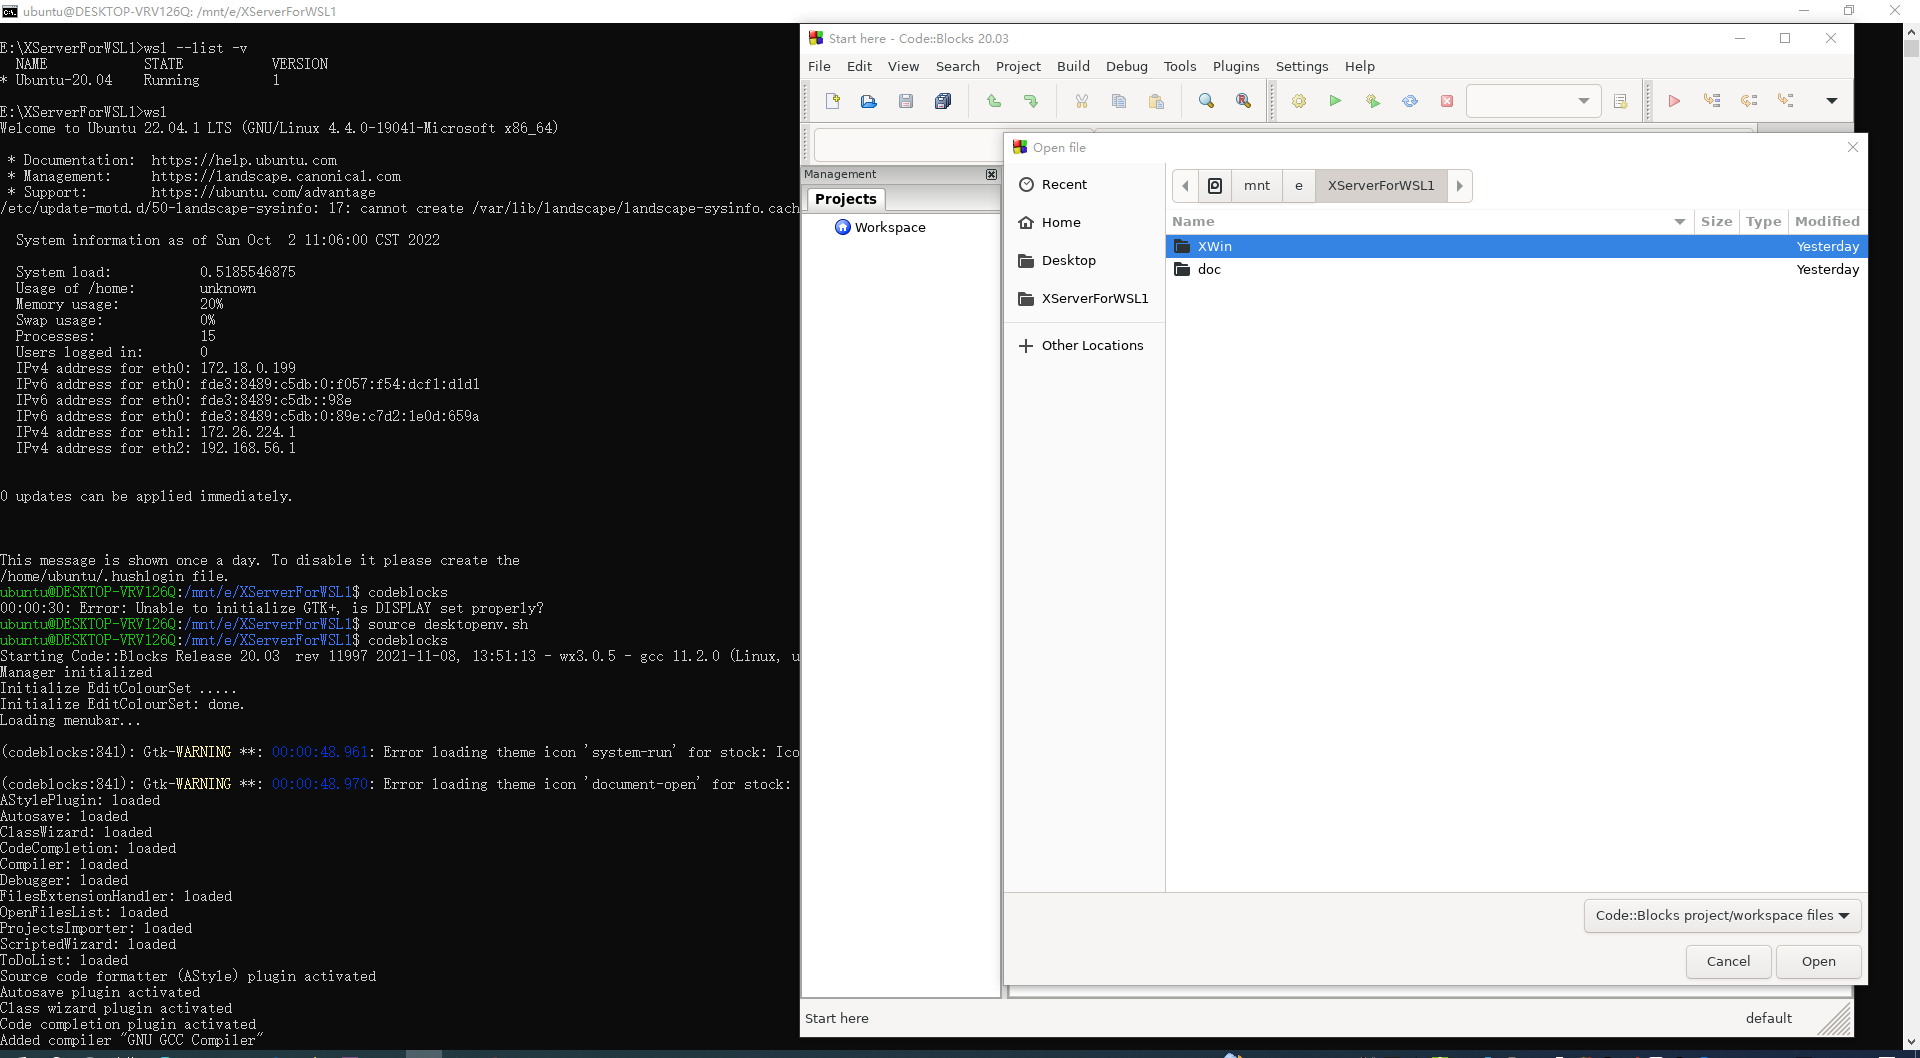1920x1058 pixels.
Task: Select the Projects tab in Management
Action: 845,199
